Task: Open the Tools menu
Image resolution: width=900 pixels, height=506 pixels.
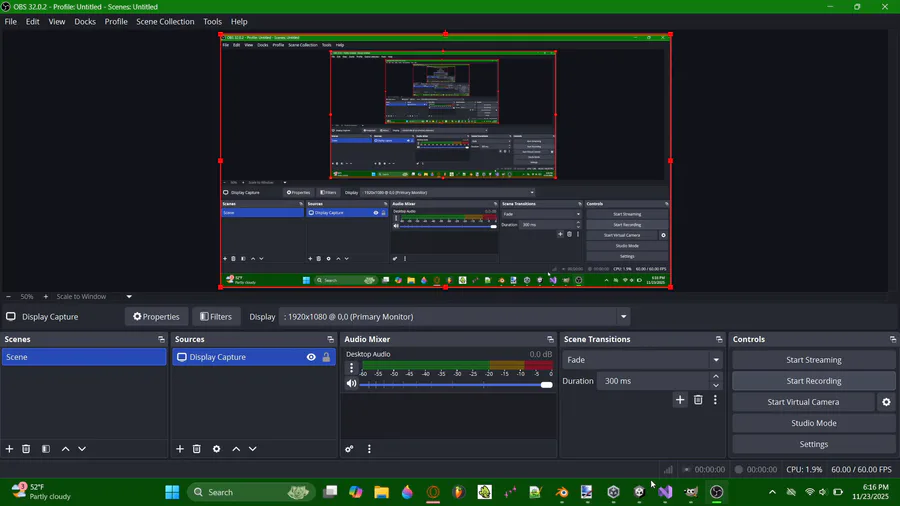Action: (x=212, y=21)
